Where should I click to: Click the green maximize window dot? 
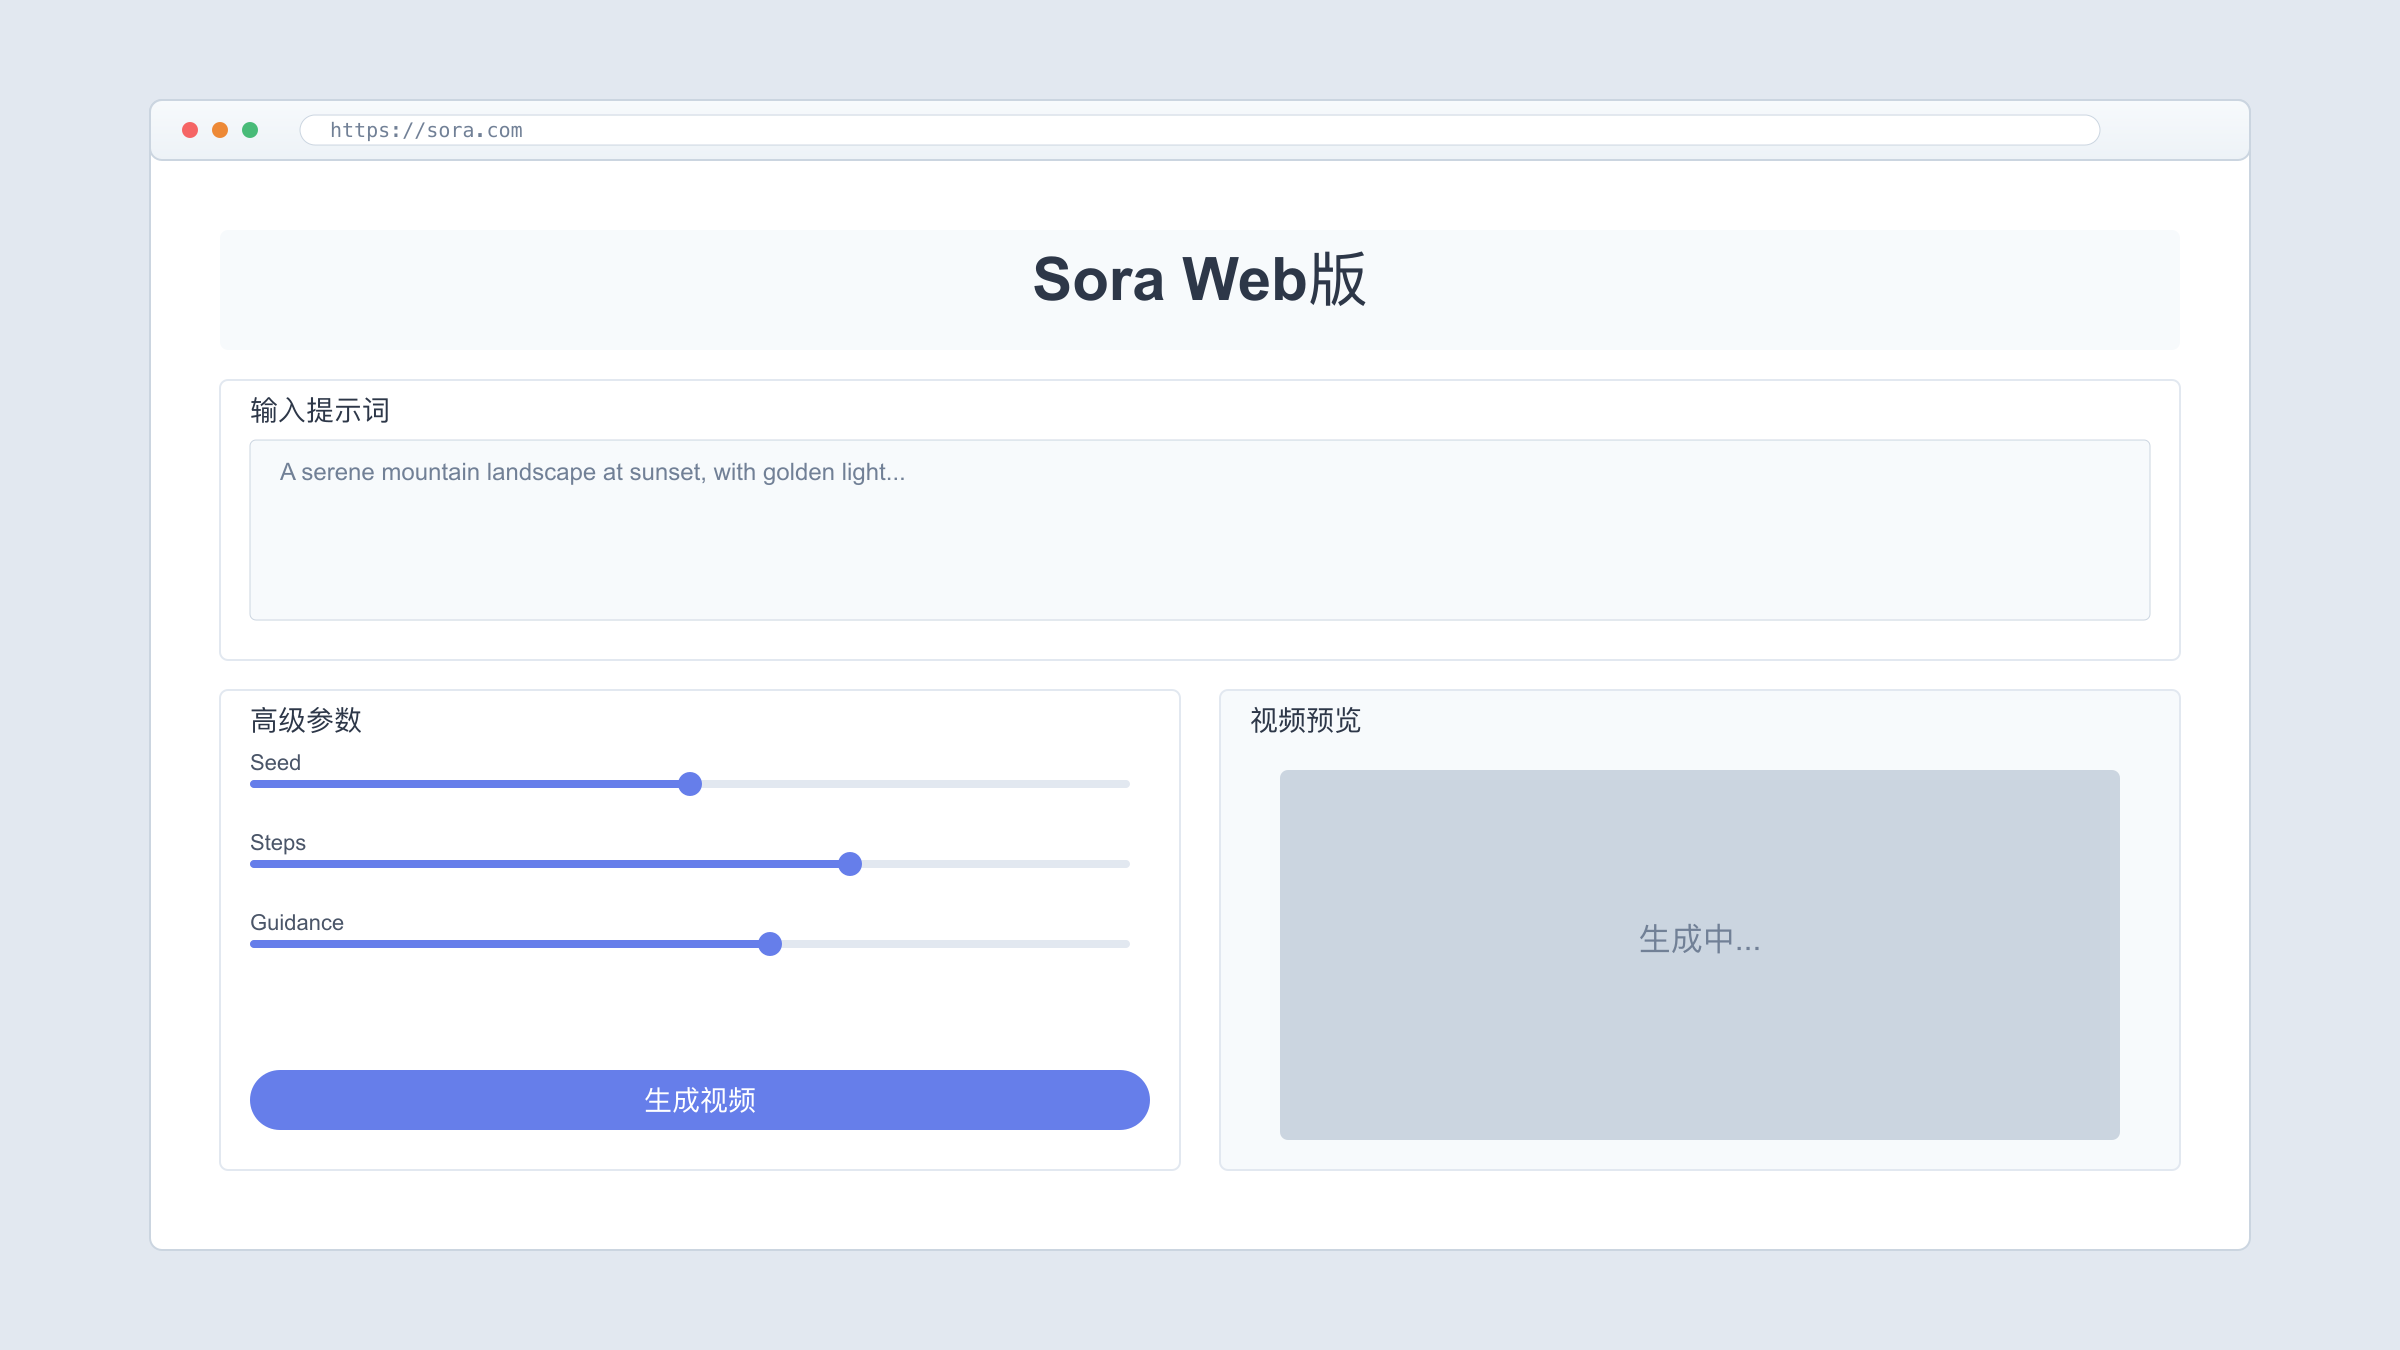click(250, 130)
